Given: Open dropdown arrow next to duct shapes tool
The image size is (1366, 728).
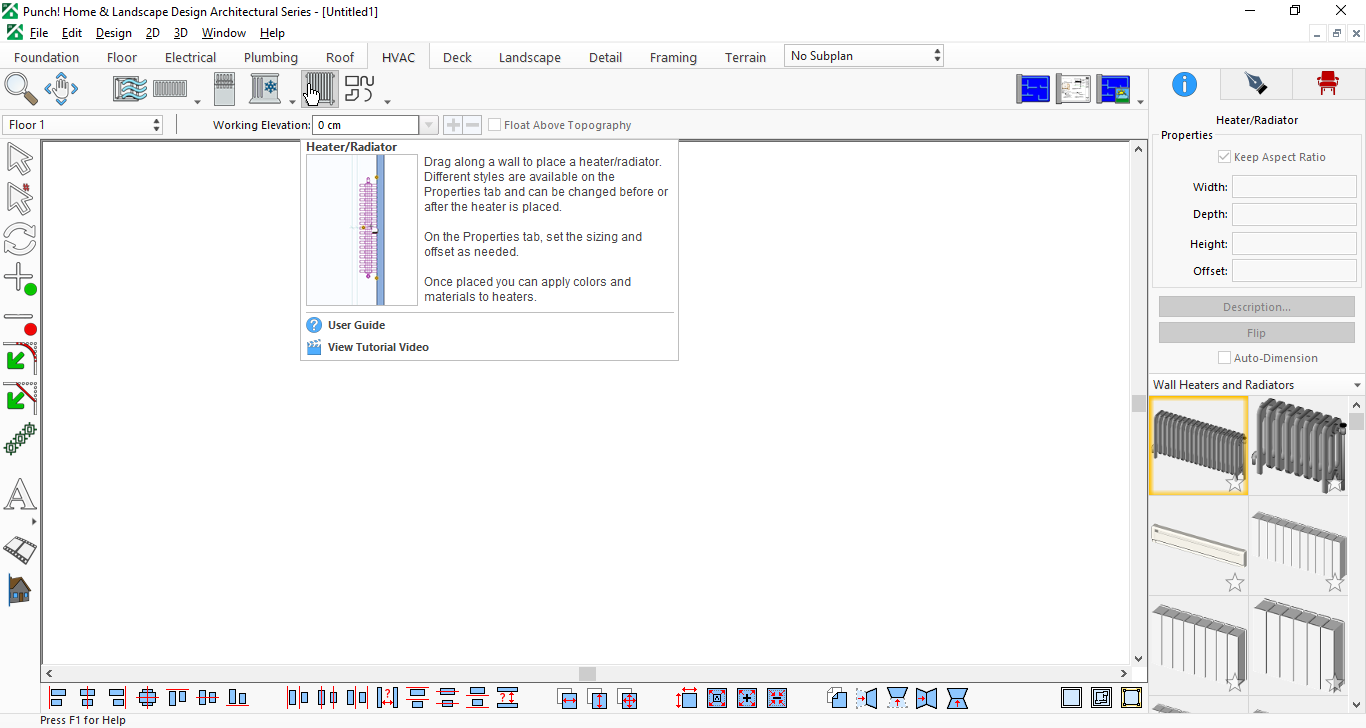Looking at the screenshot, I should [x=387, y=101].
